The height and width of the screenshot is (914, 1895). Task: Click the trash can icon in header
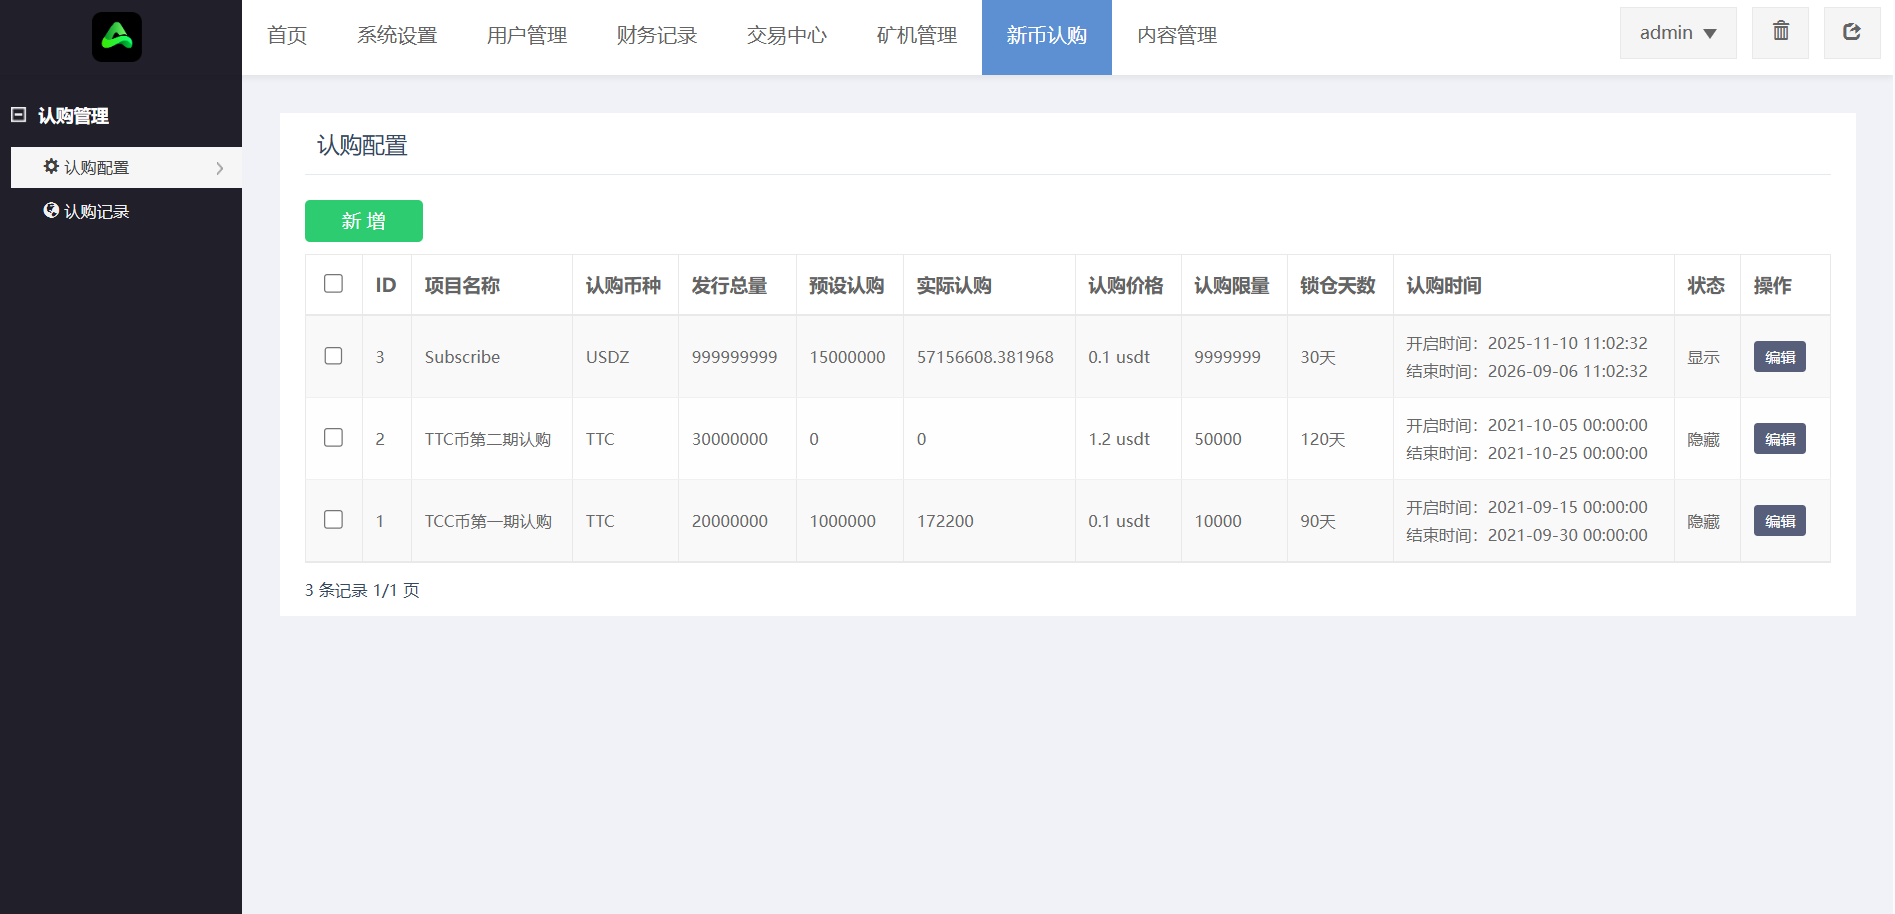pos(1780,32)
